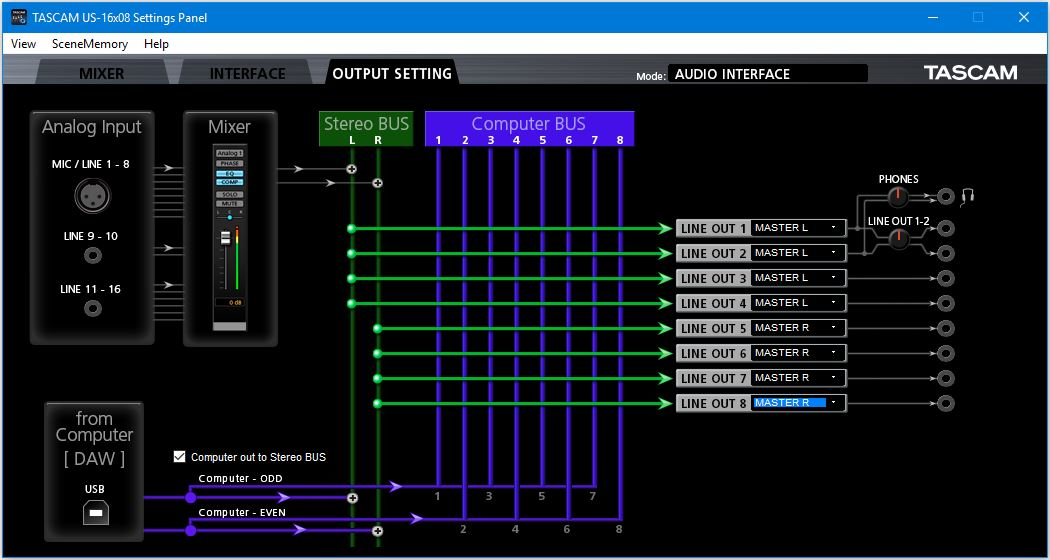
Task: Click the LINE OUT 5 label
Action: 713,328
